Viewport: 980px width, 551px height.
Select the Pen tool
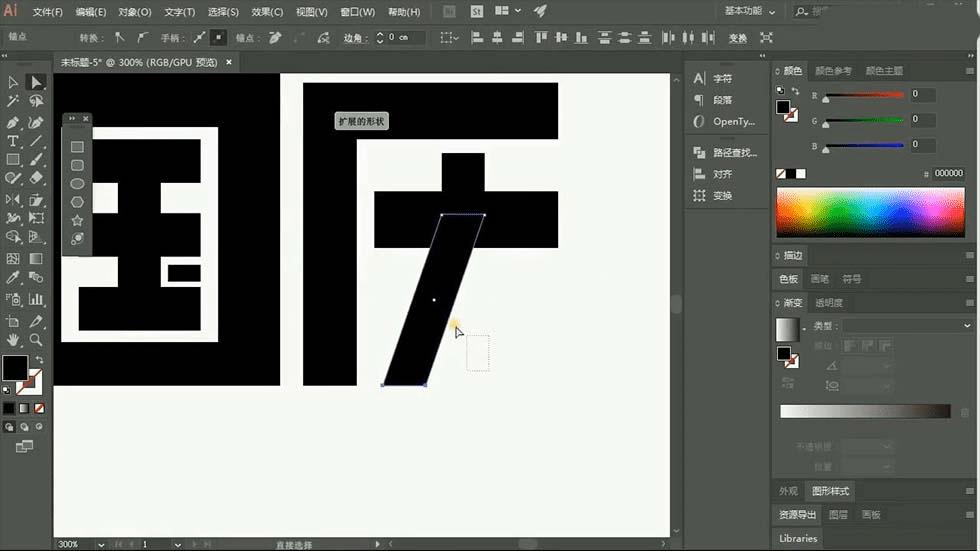12,122
